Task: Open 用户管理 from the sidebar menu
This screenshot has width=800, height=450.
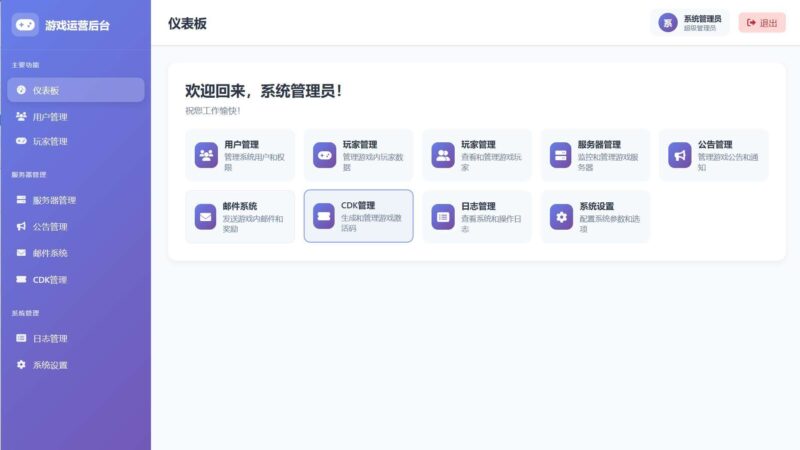Action: [75, 116]
